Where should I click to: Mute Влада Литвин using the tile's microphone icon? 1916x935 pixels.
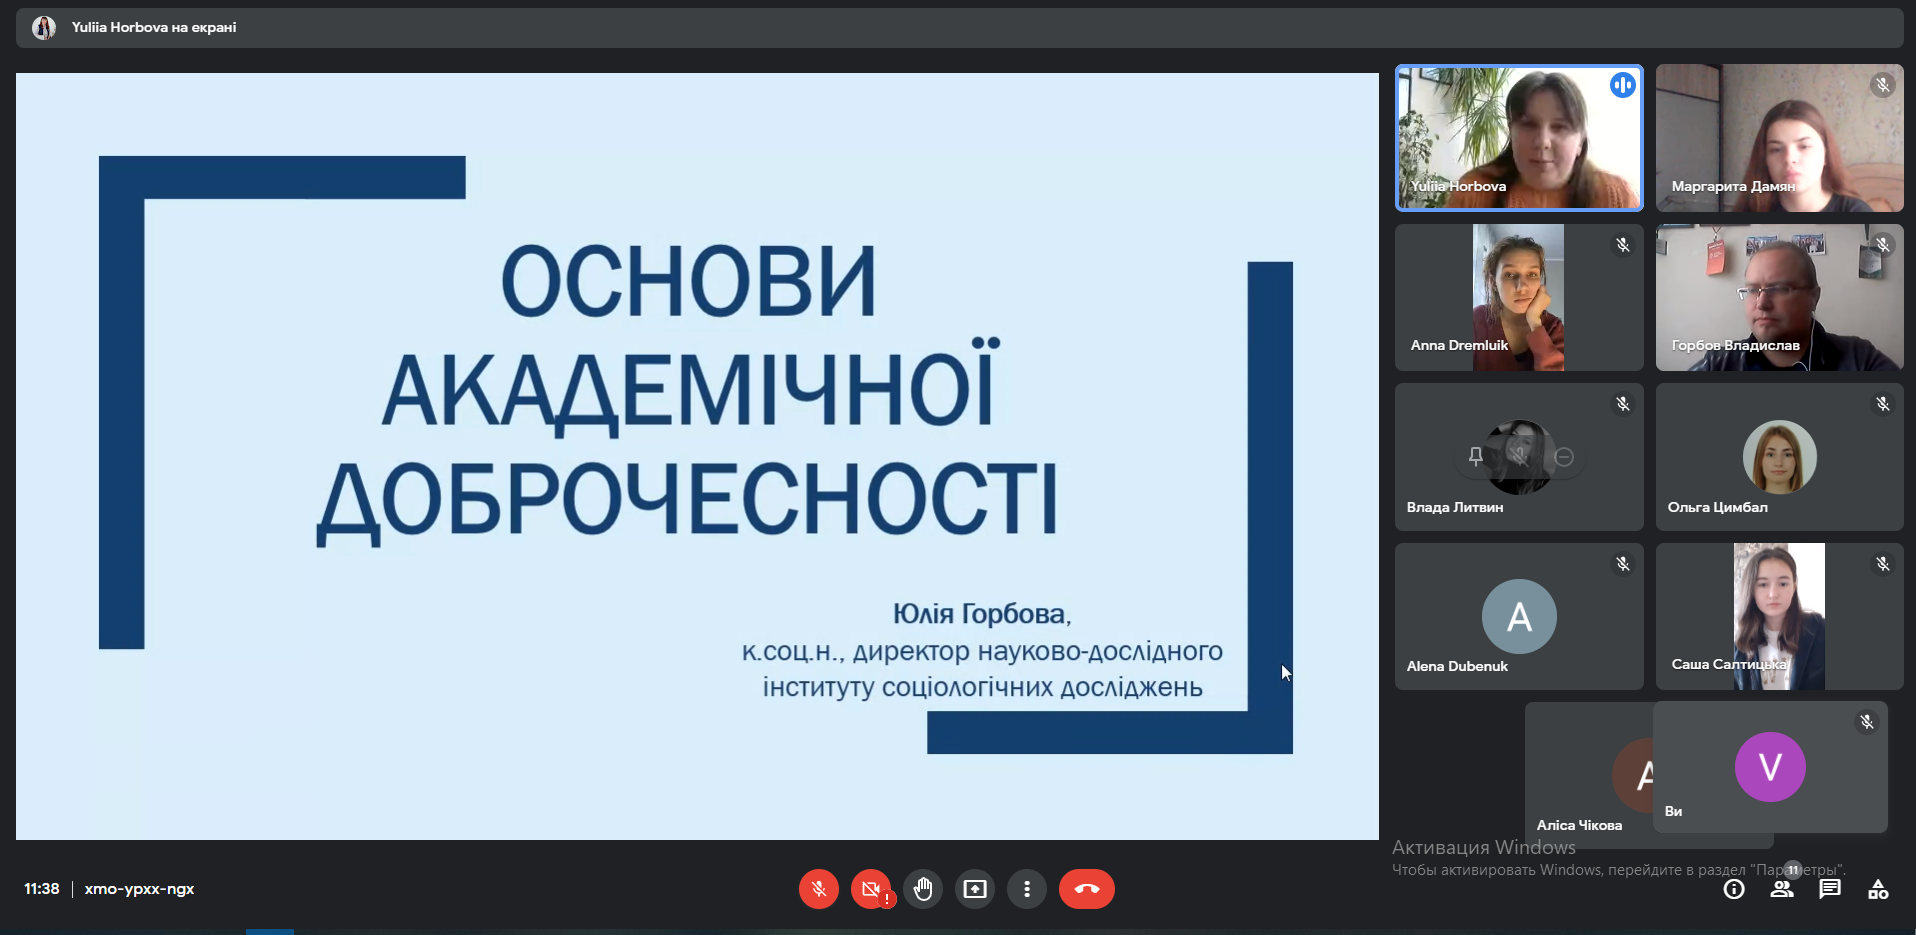1519,457
